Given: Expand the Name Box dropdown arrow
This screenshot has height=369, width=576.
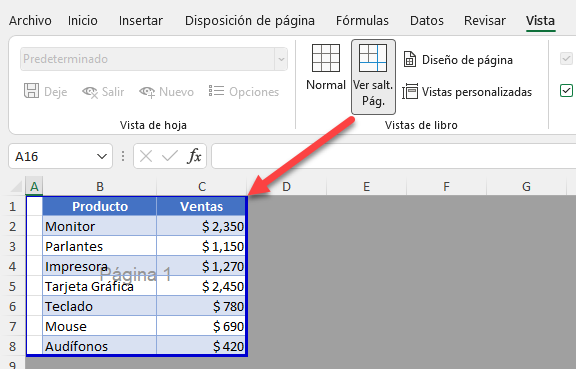Looking at the screenshot, I should [x=102, y=157].
